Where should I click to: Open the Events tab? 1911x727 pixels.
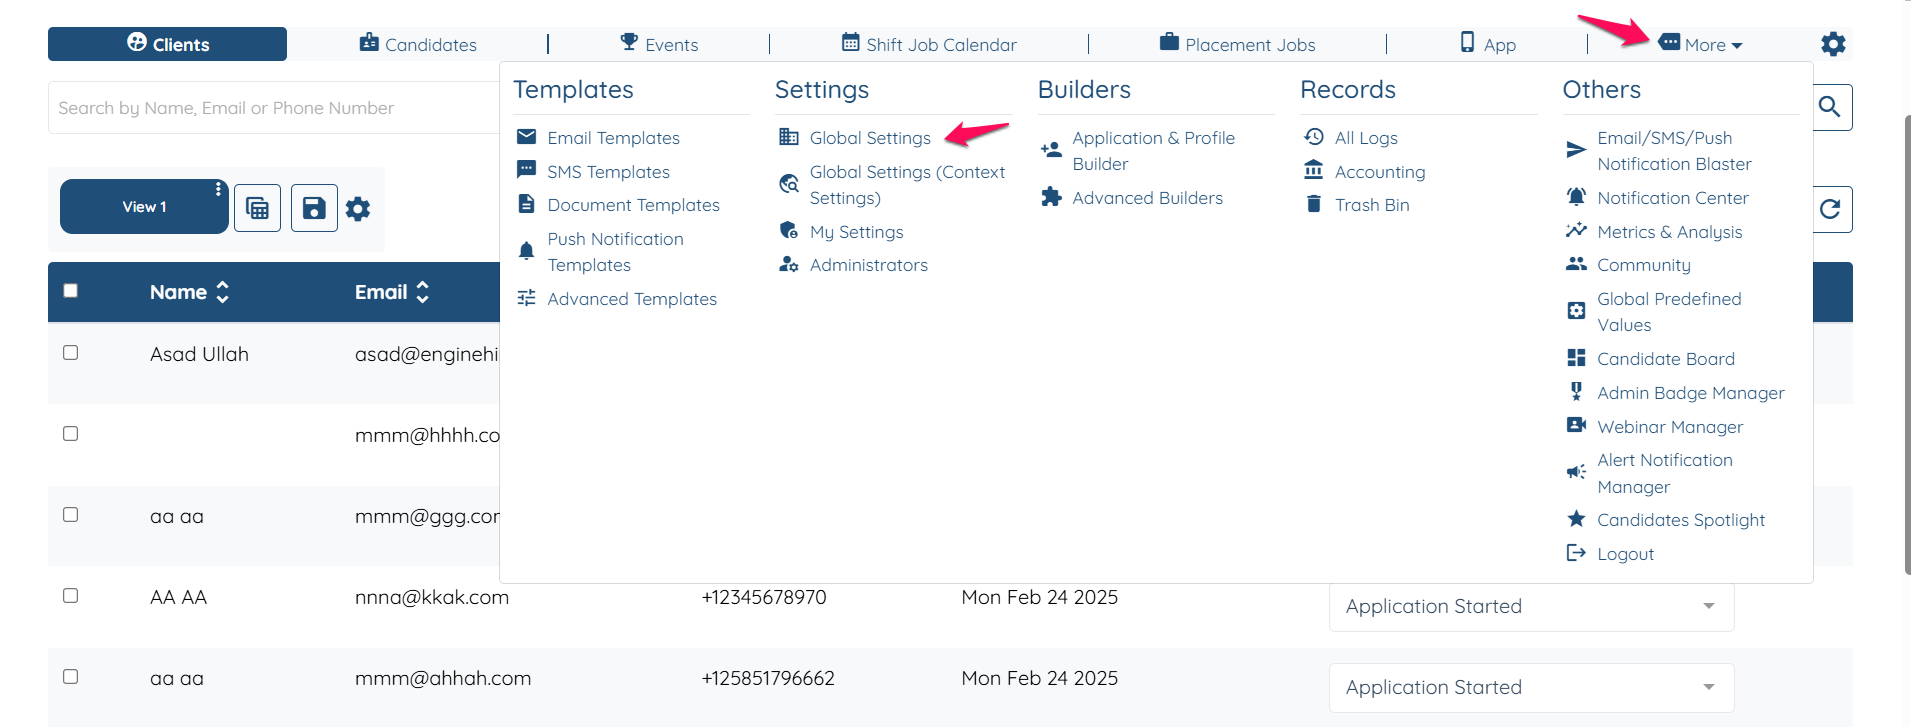click(x=659, y=44)
